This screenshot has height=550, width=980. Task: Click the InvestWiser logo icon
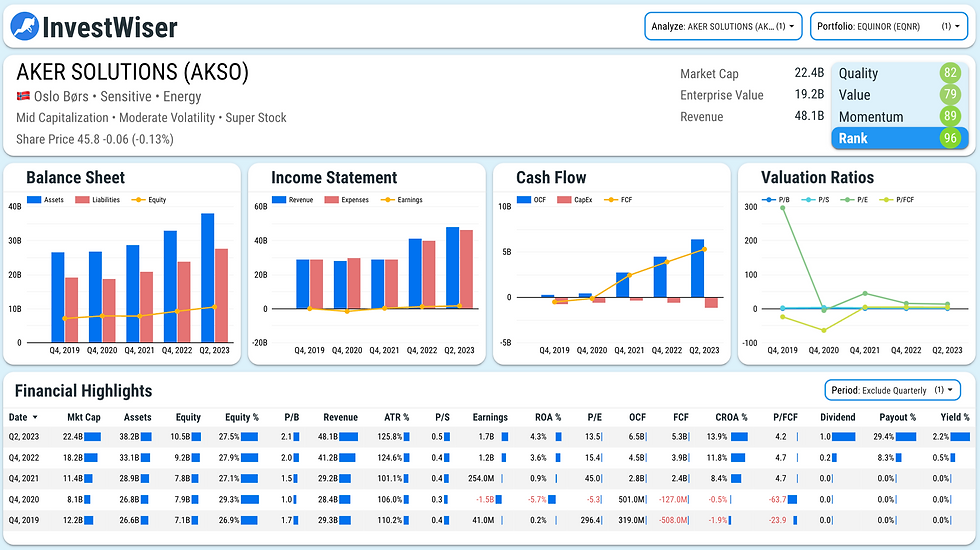pos(25,27)
